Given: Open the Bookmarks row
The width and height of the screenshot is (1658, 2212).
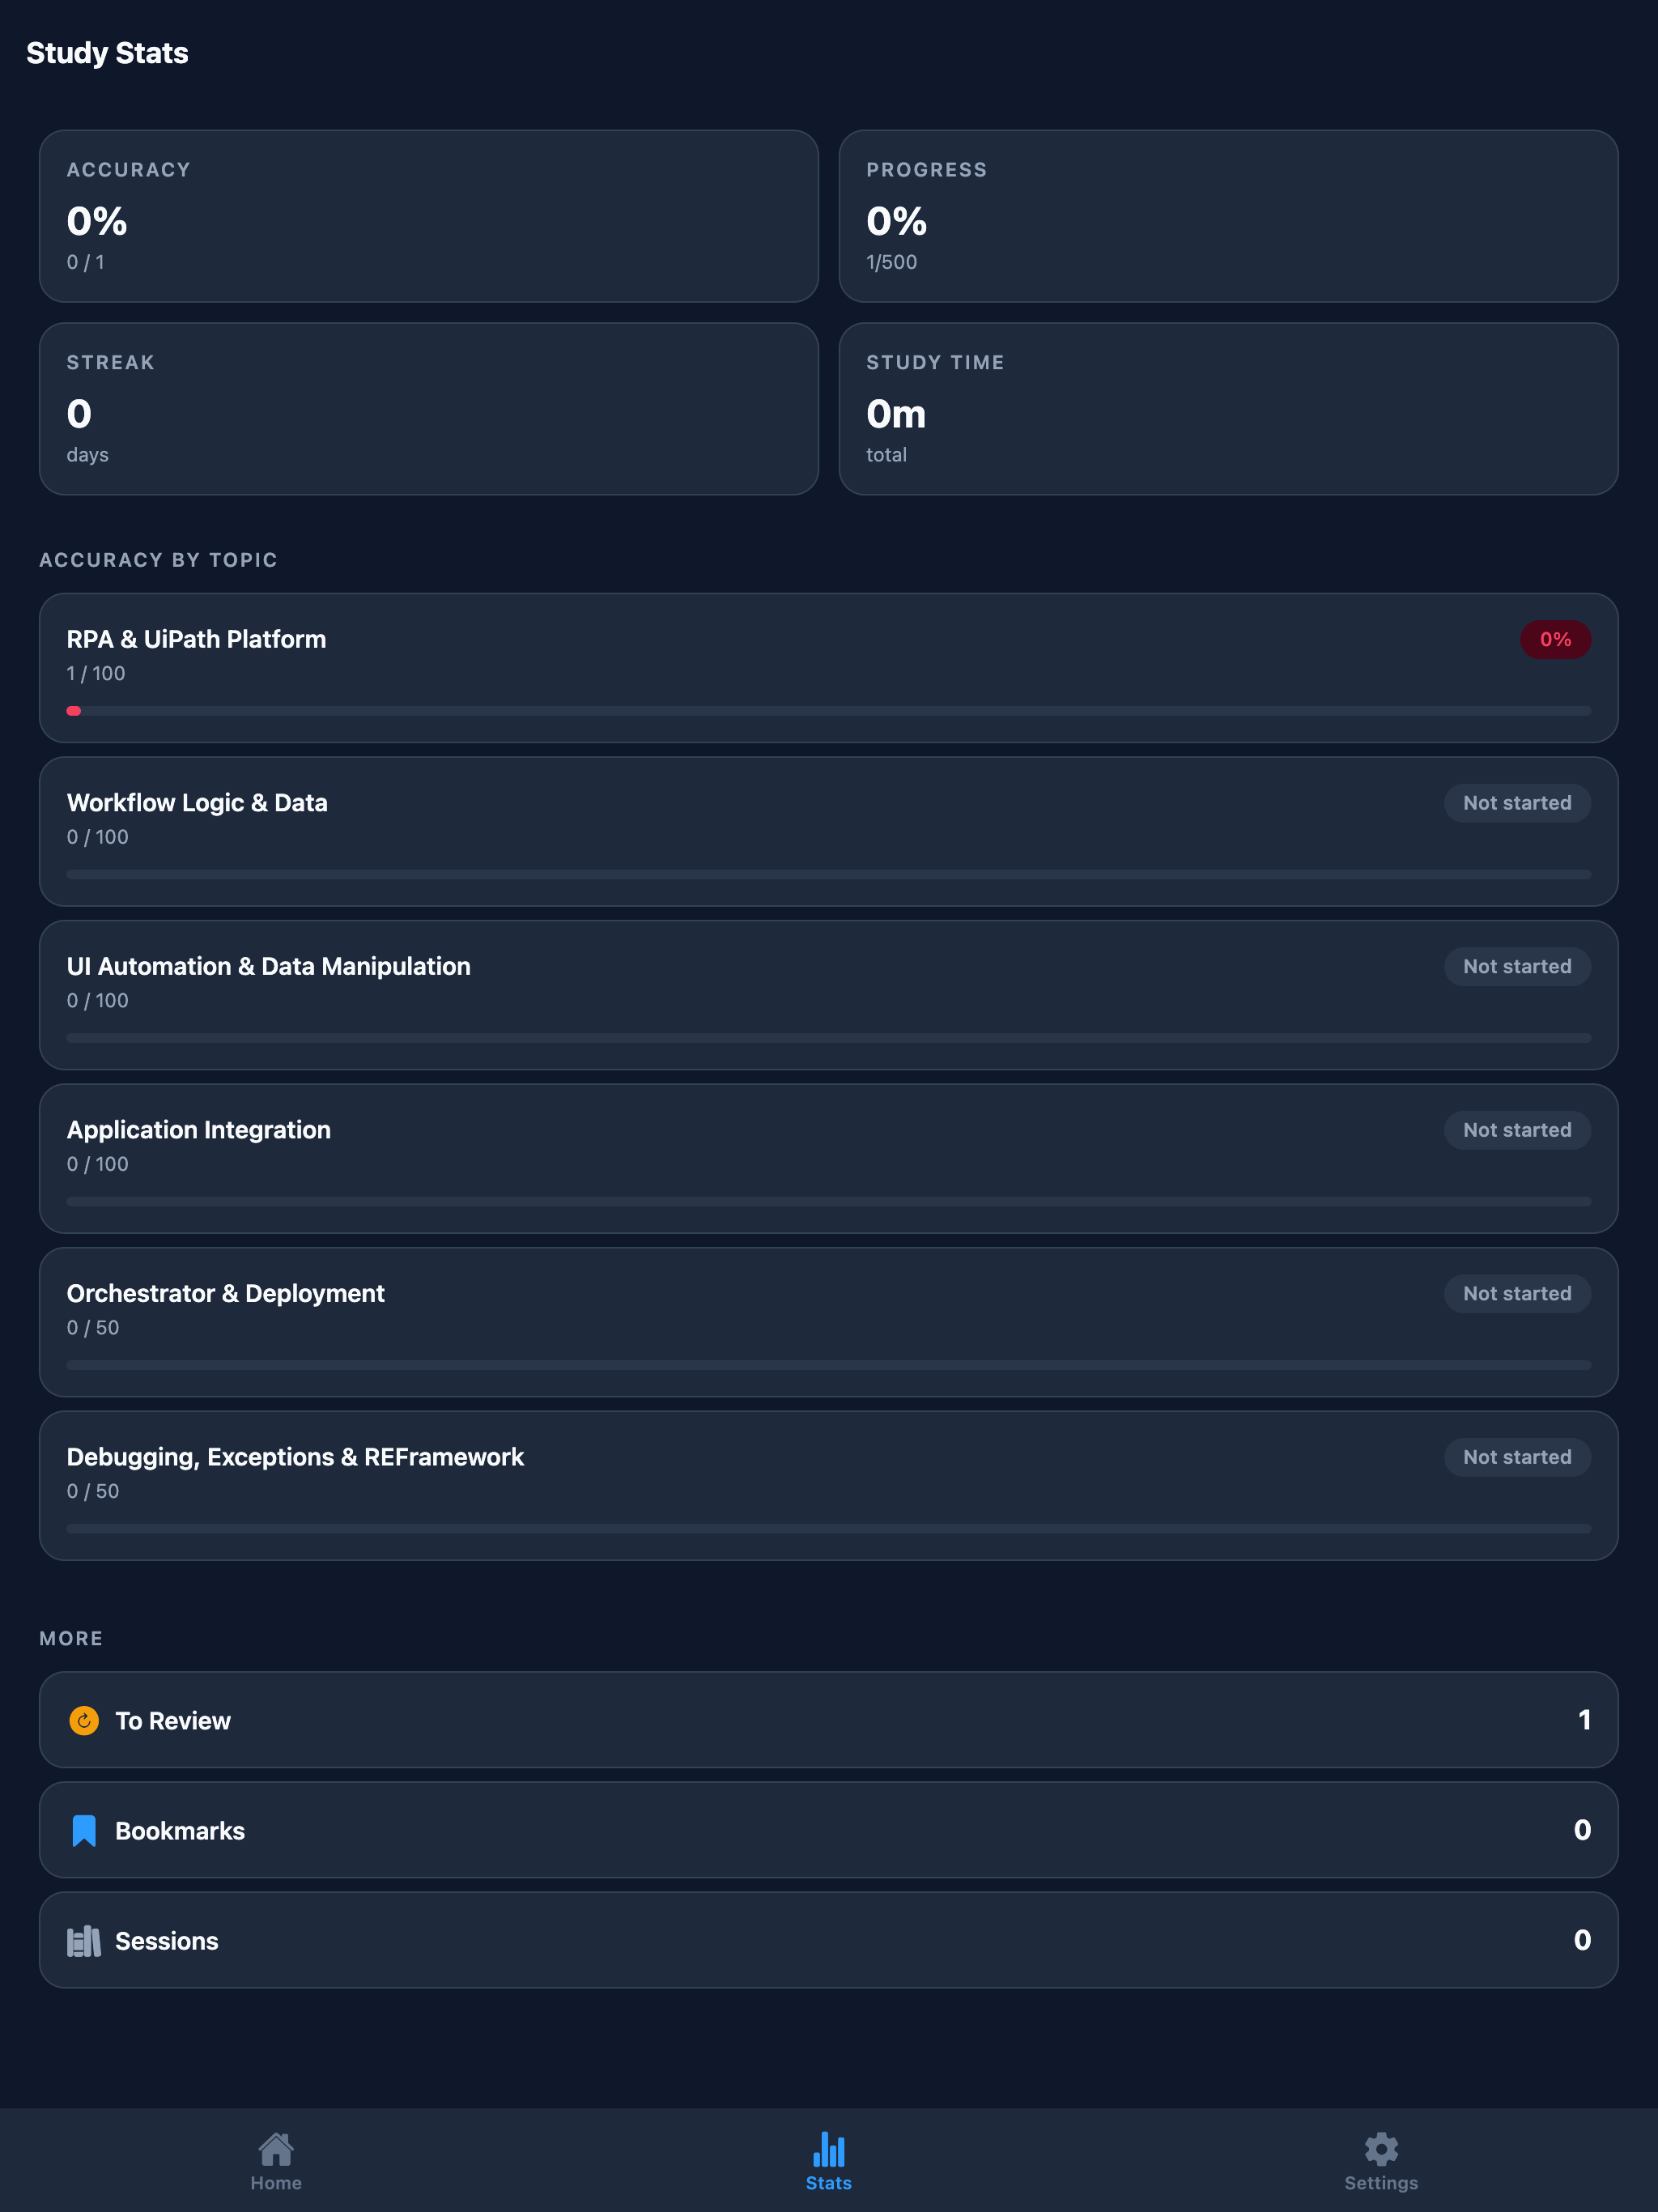Looking at the screenshot, I should (829, 1830).
